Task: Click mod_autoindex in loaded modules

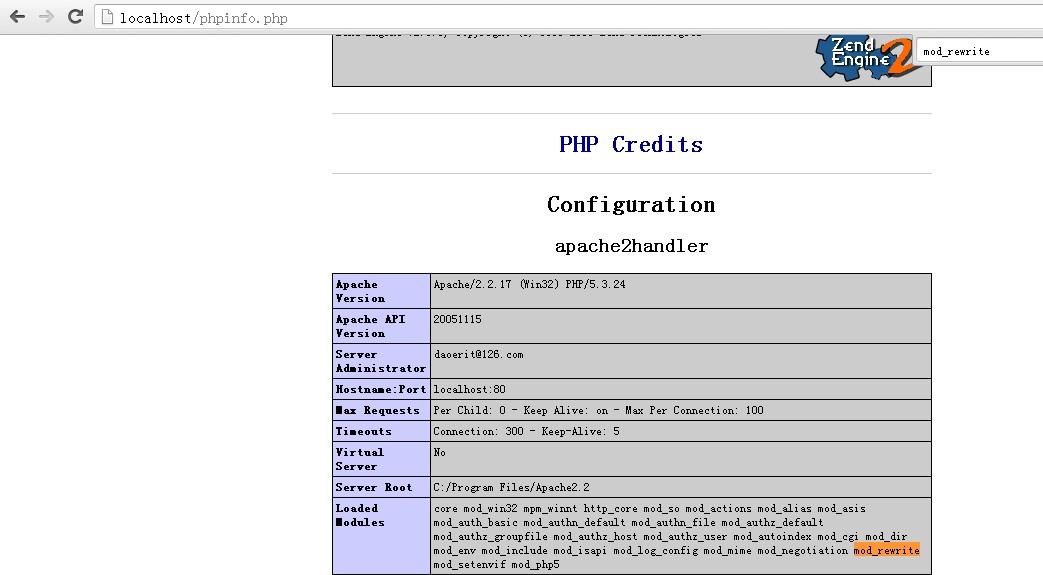Action: click(772, 536)
